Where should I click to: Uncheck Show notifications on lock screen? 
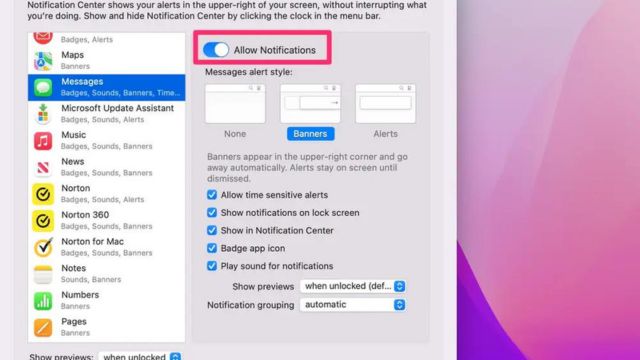[x=211, y=213]
